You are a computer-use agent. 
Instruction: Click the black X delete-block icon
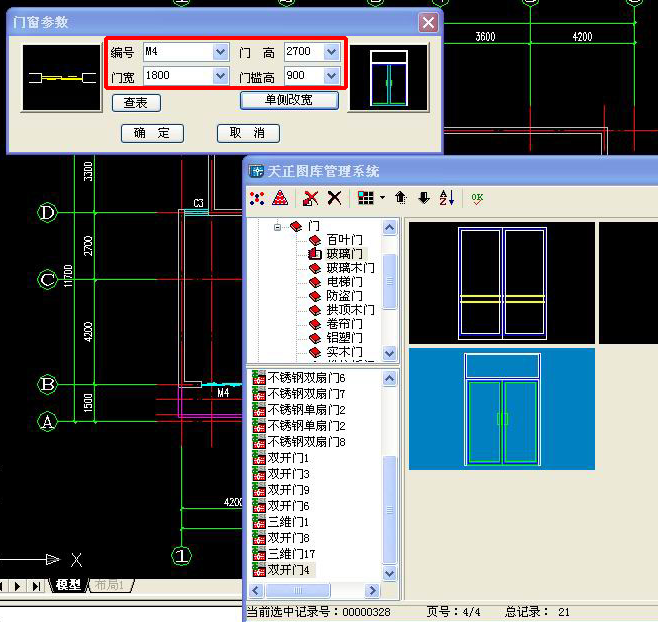[x=334, y=198]
